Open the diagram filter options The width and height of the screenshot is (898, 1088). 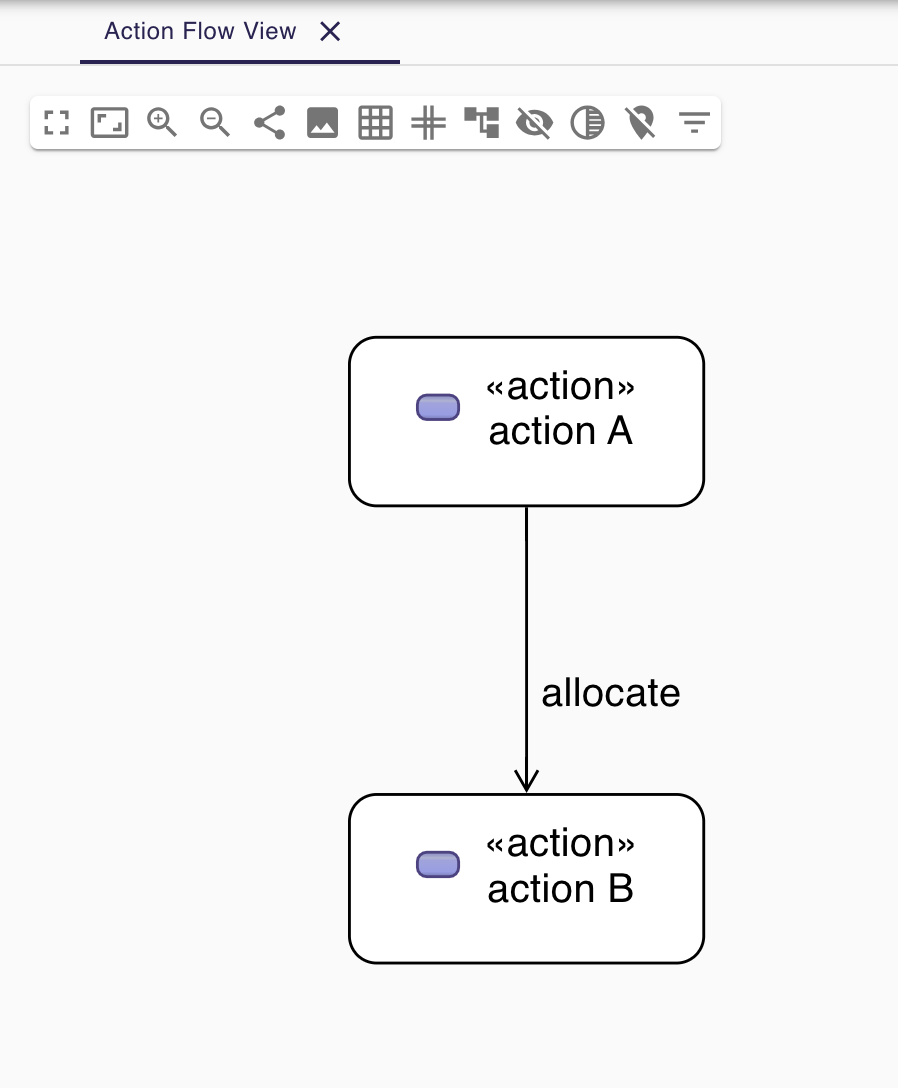tap(694, 122)
